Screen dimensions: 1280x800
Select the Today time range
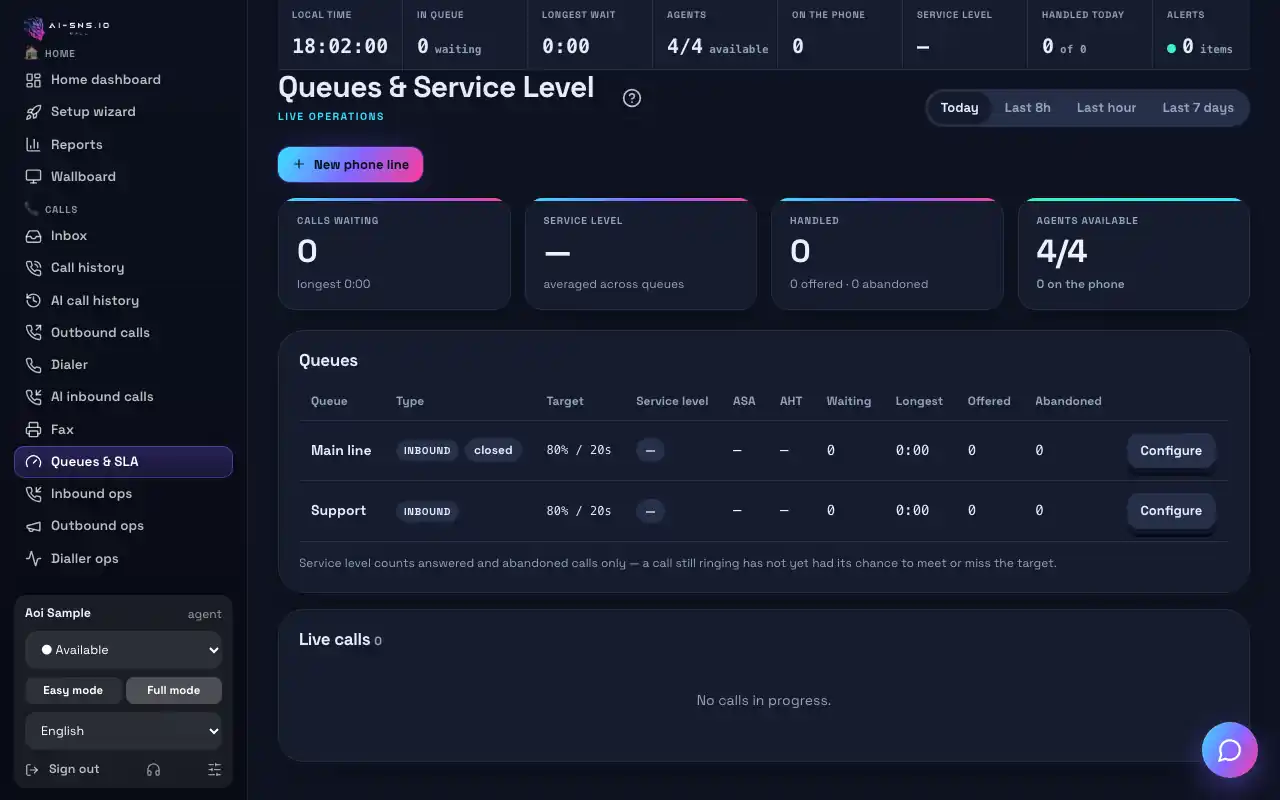(x=959, y=108)
